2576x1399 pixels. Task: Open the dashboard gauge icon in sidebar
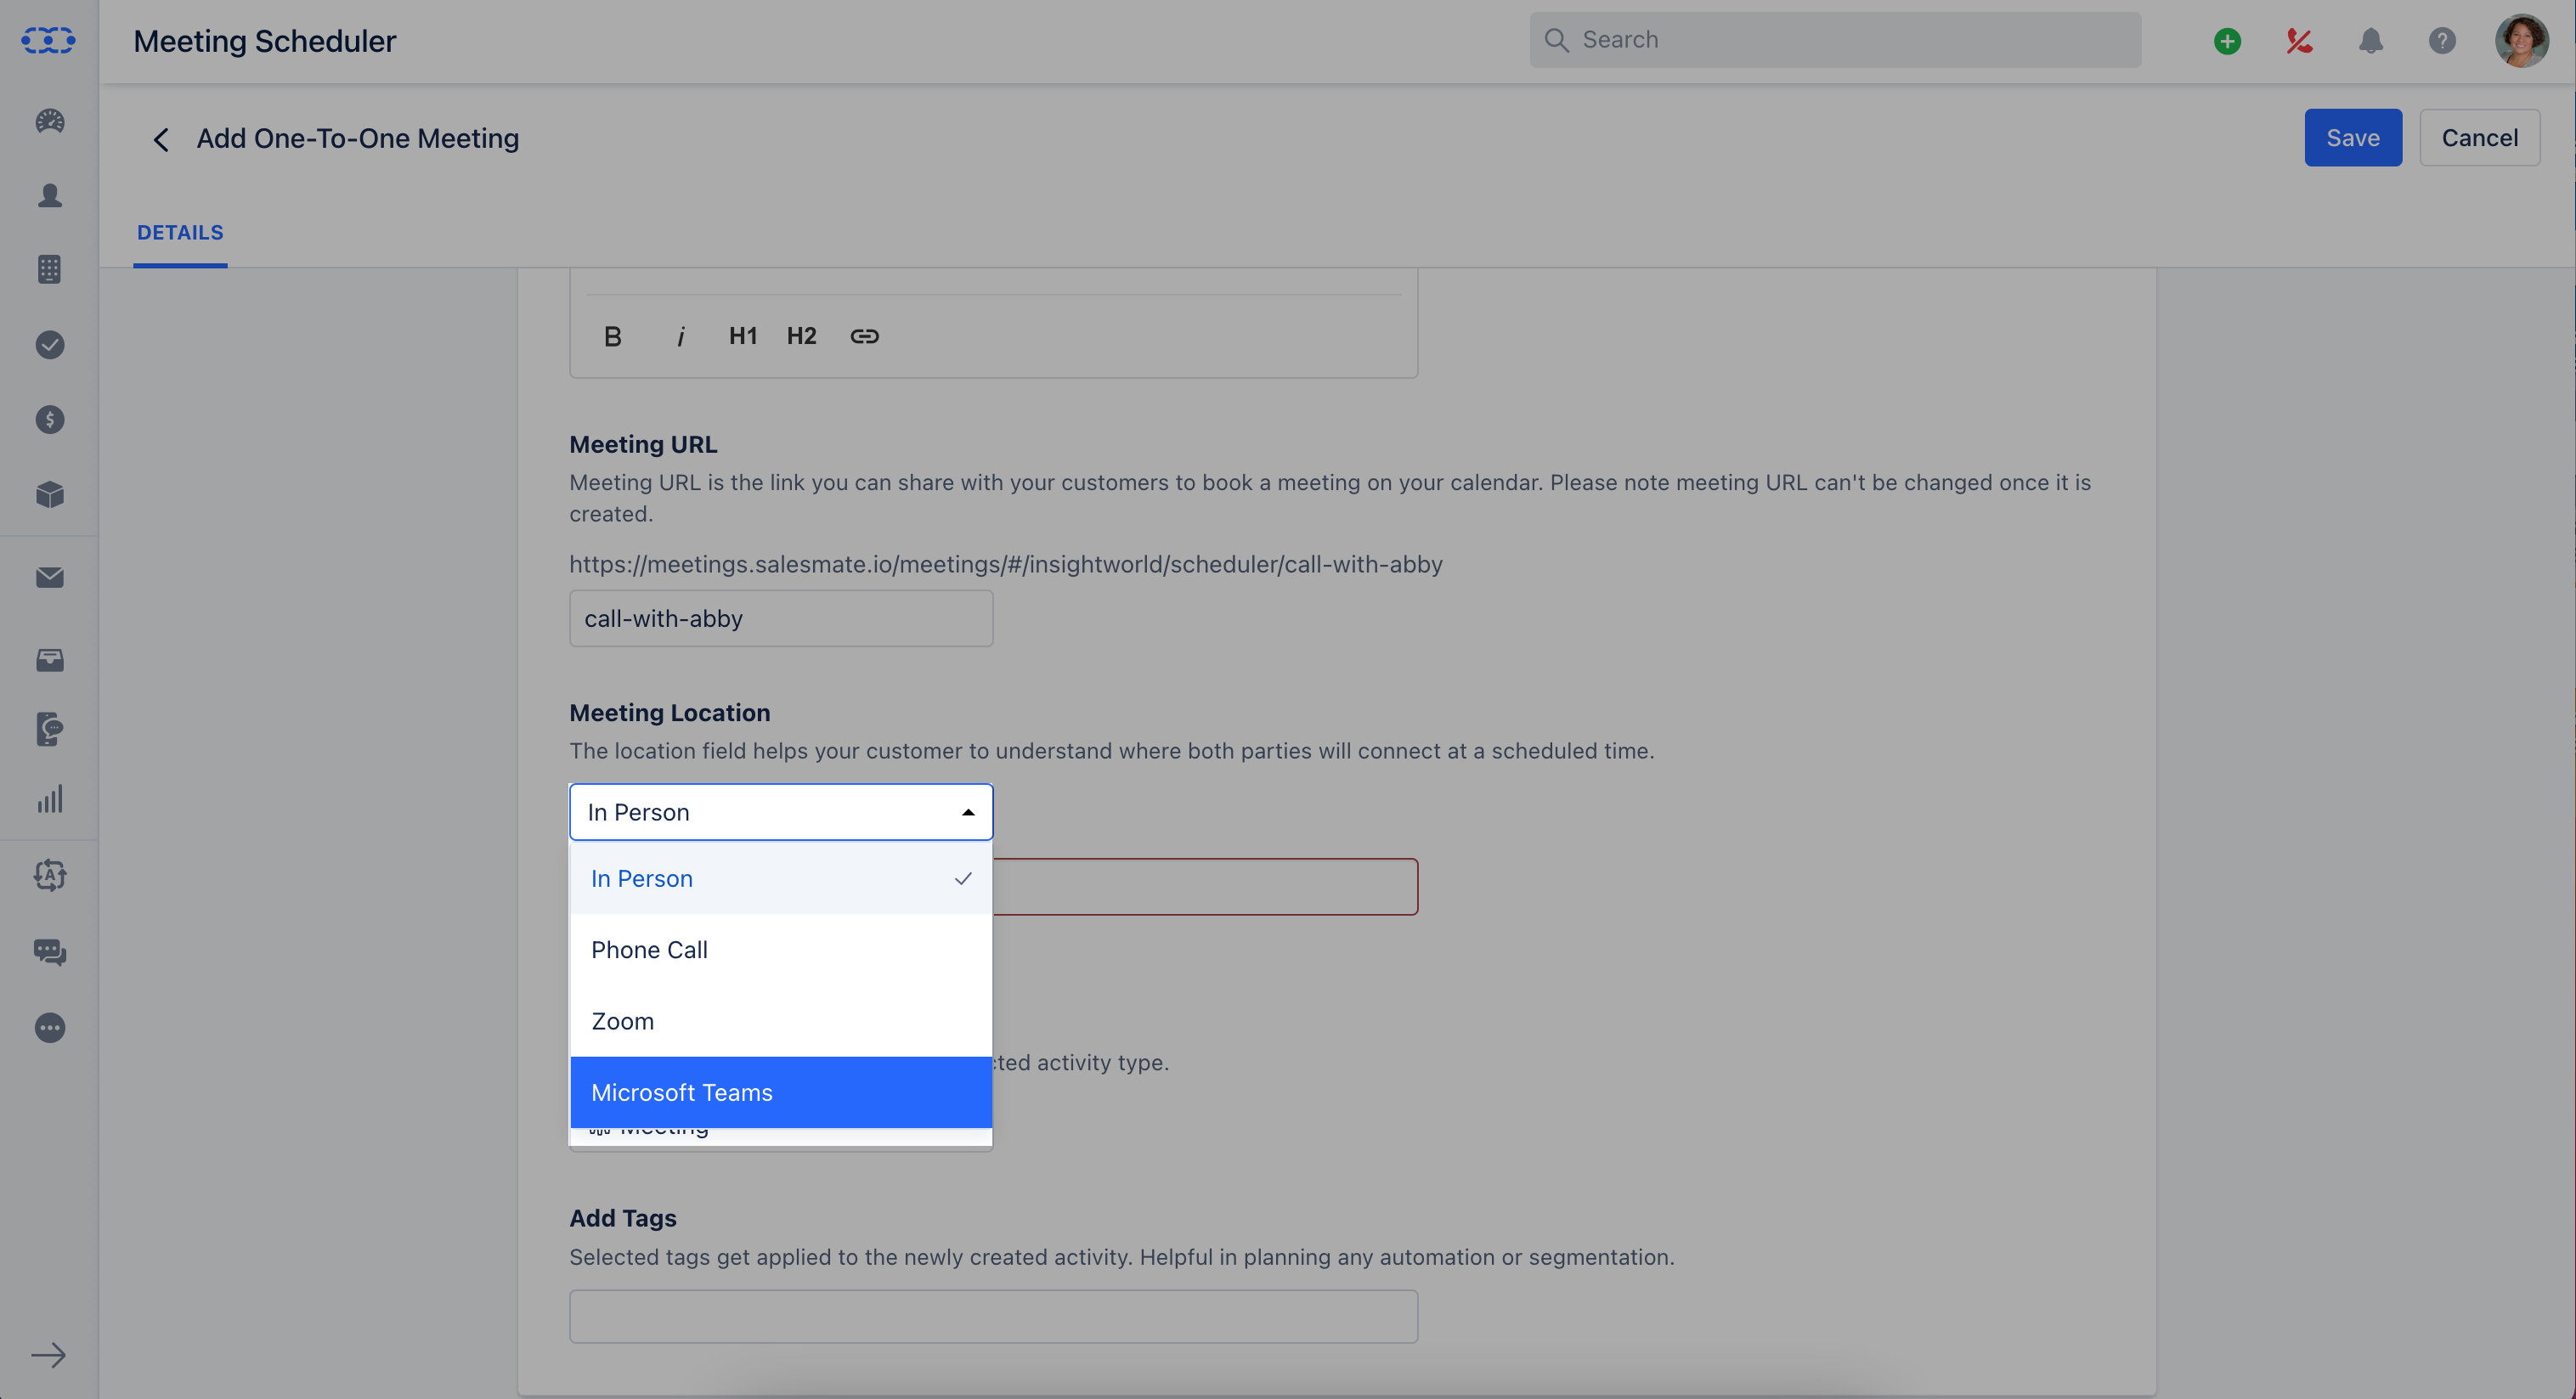[50, 121]
